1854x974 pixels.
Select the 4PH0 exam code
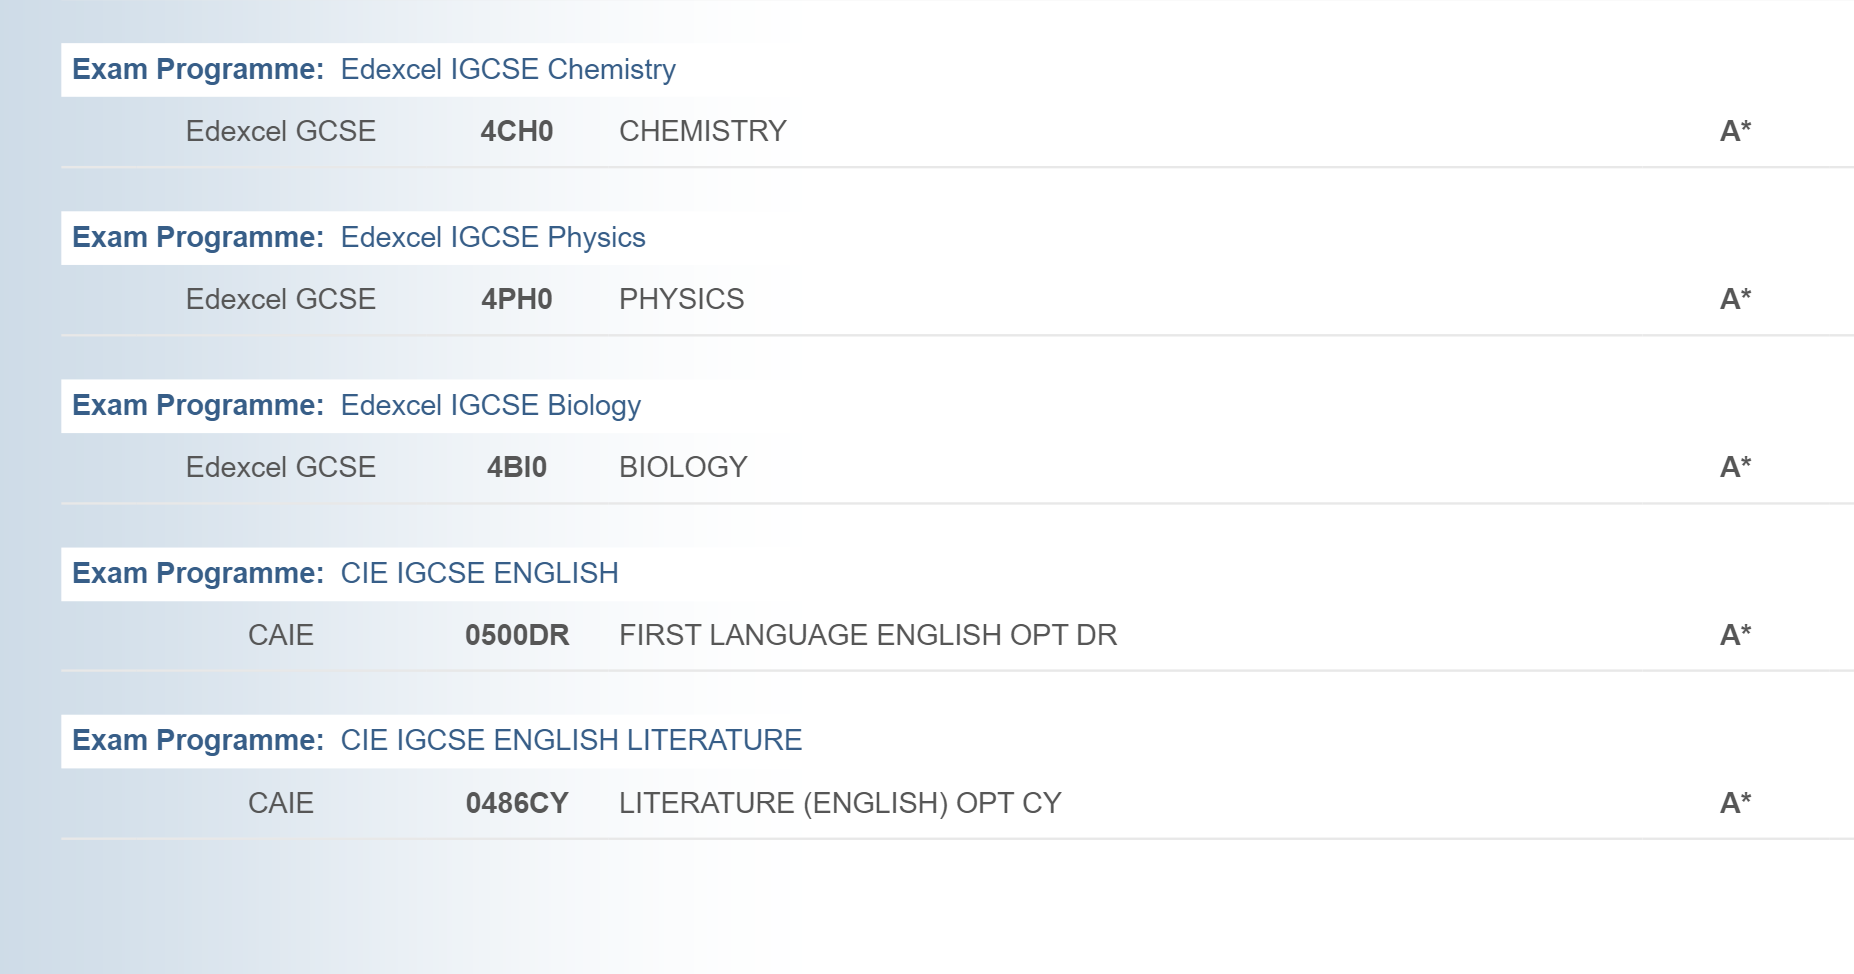[516, 300]
